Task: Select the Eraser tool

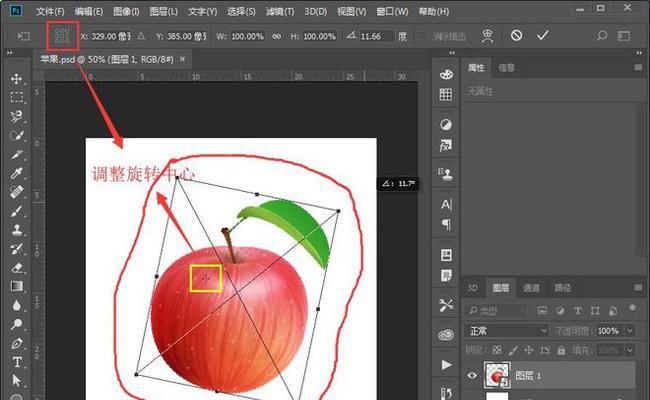Action: click(17, 268)
